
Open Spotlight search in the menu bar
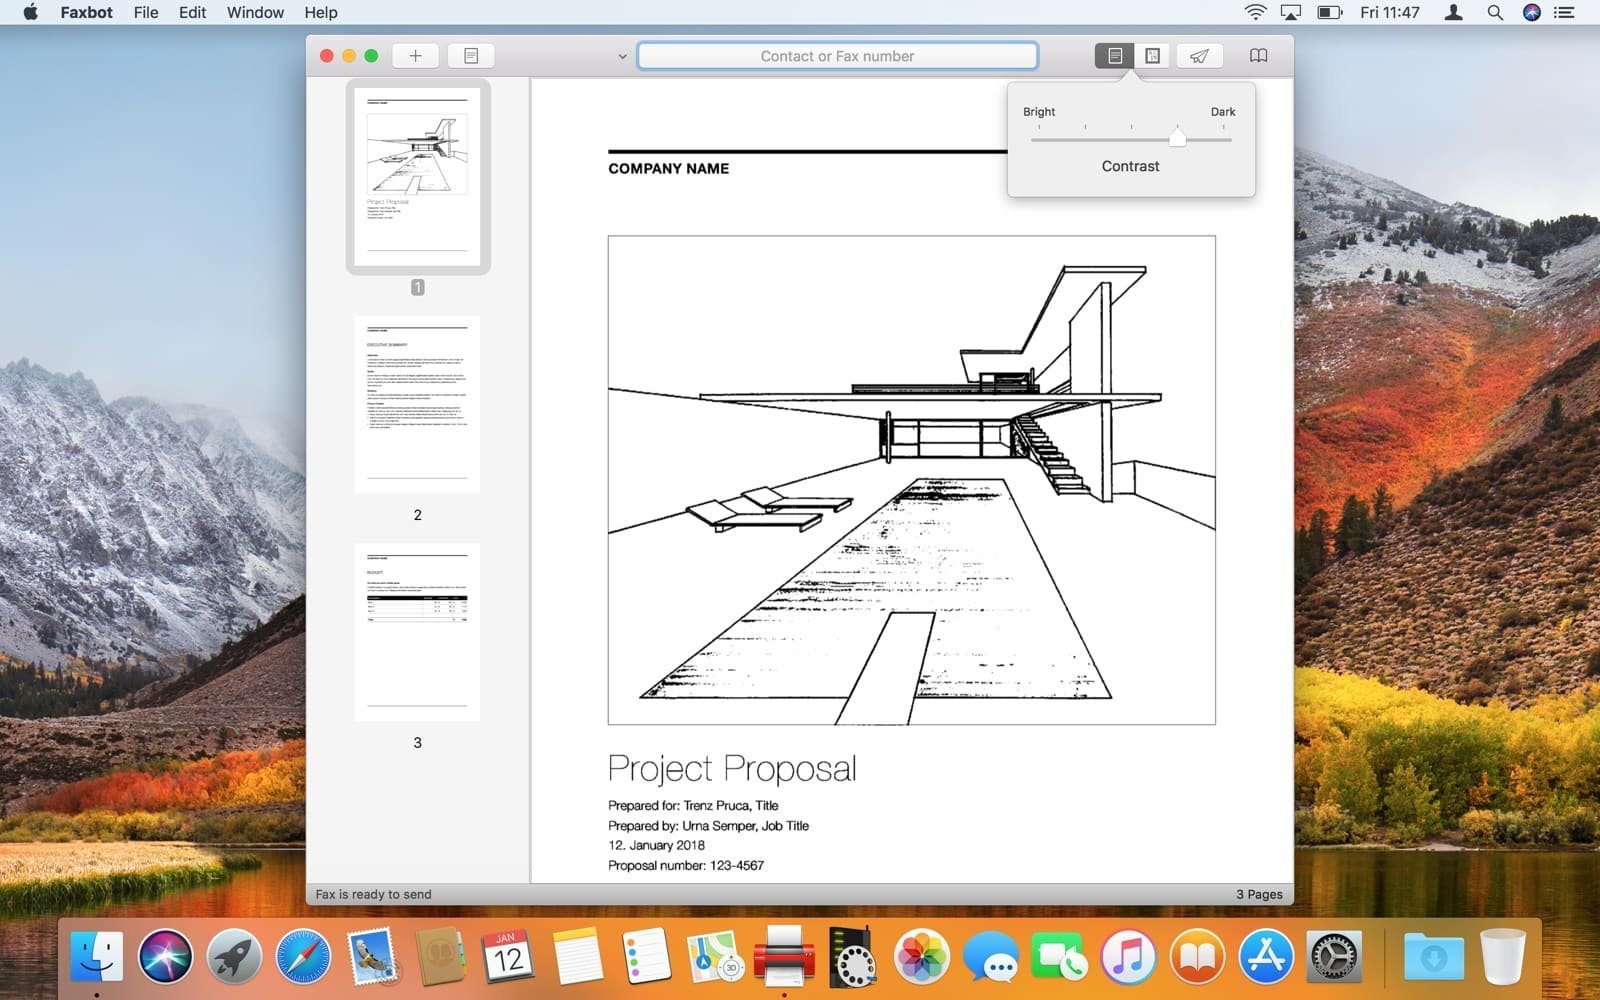(x=1495, y=12)
